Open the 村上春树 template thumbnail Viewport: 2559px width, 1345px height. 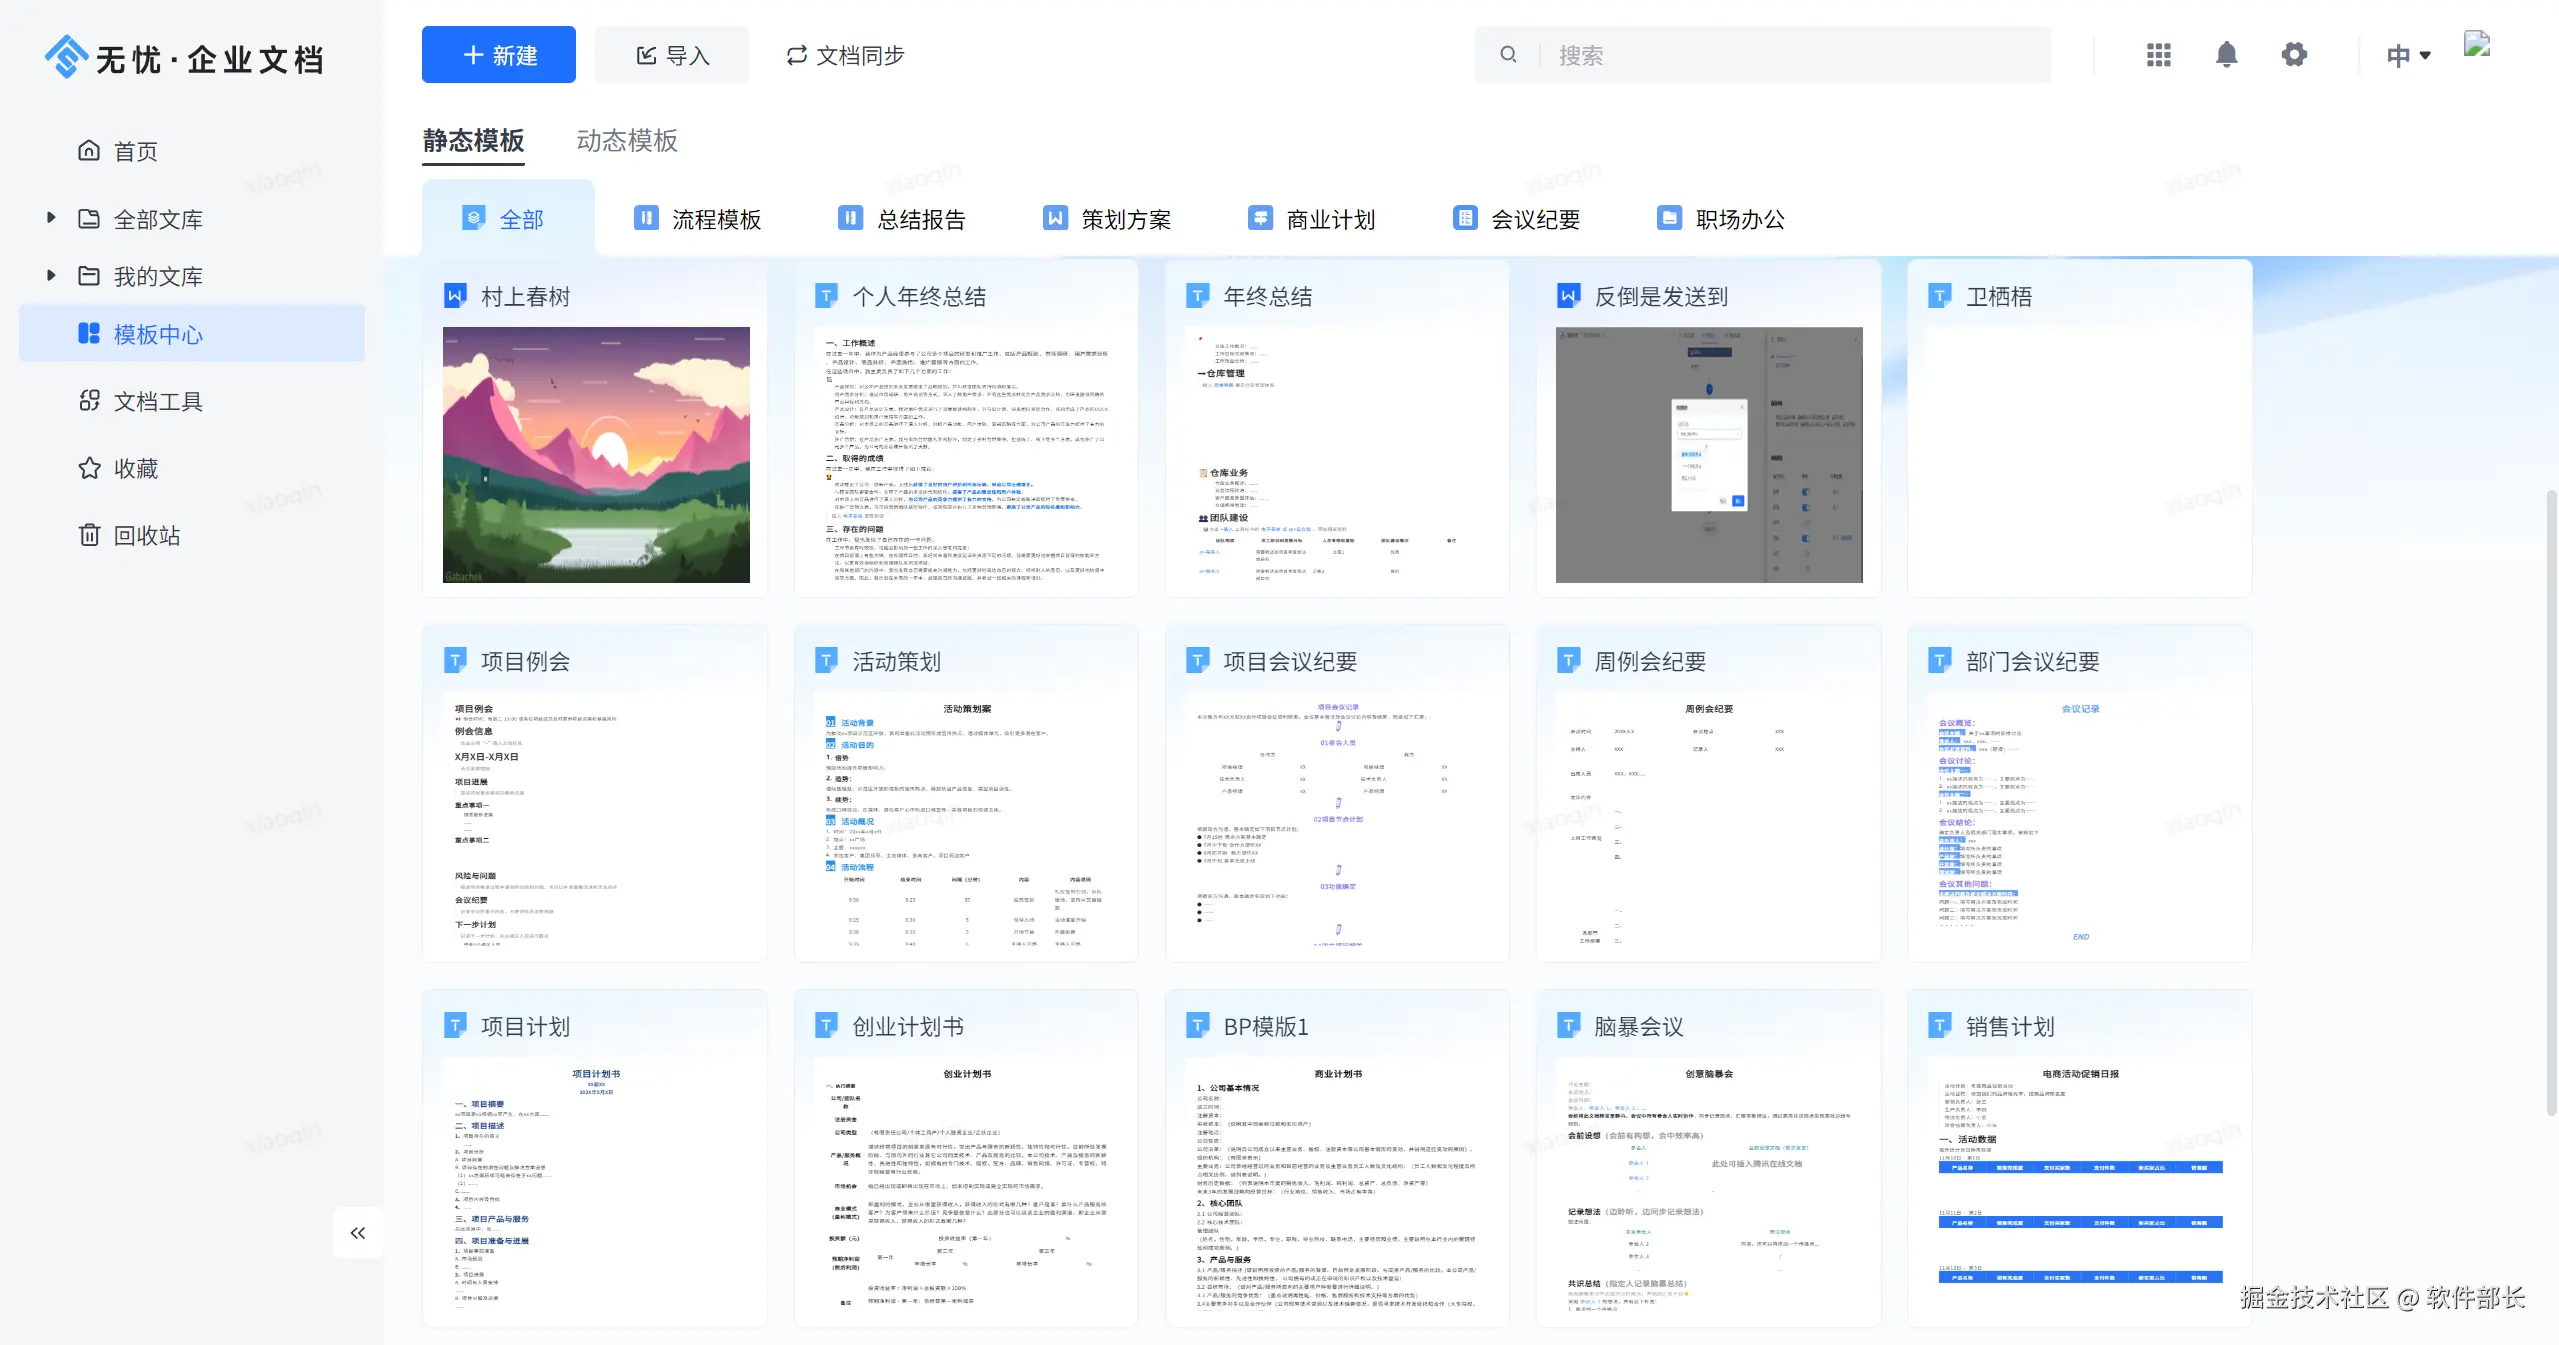pos(596,454)
